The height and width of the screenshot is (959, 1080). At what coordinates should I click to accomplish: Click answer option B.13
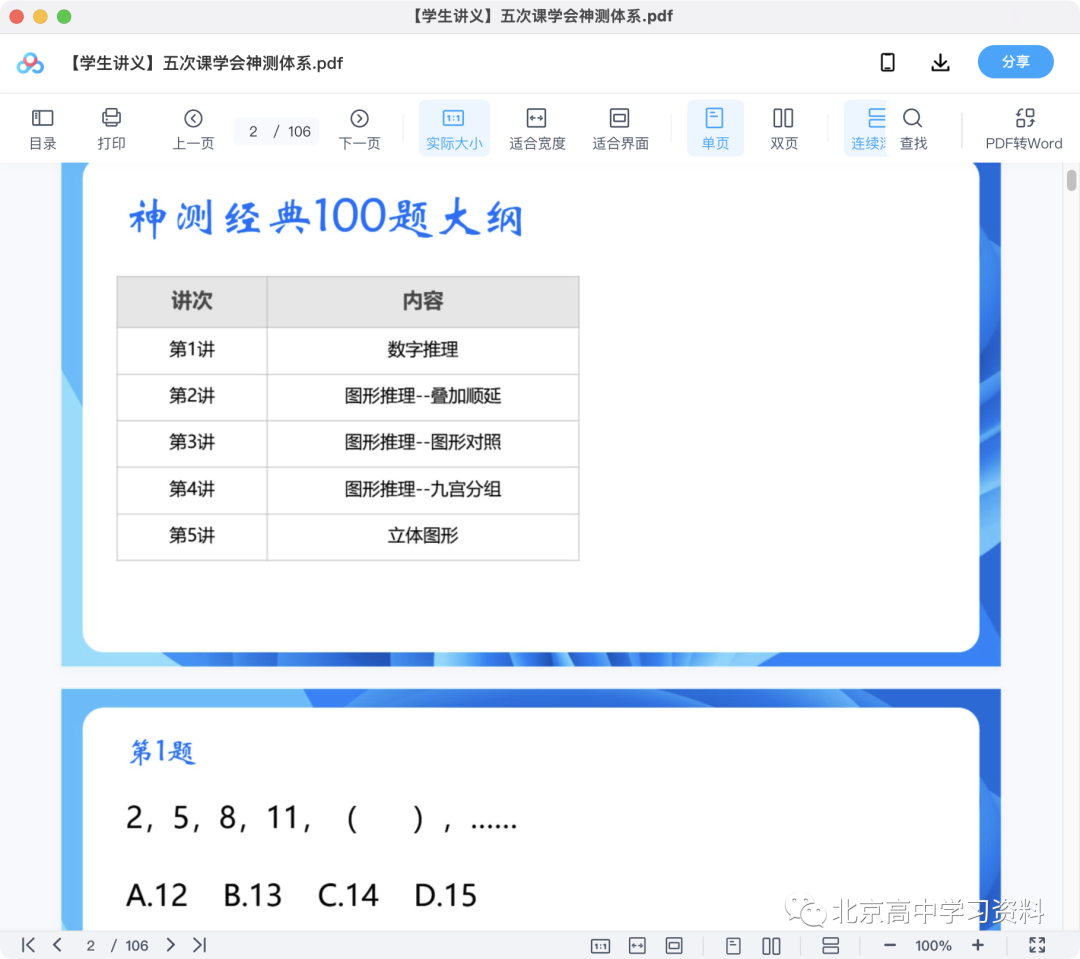coord(253,895)
